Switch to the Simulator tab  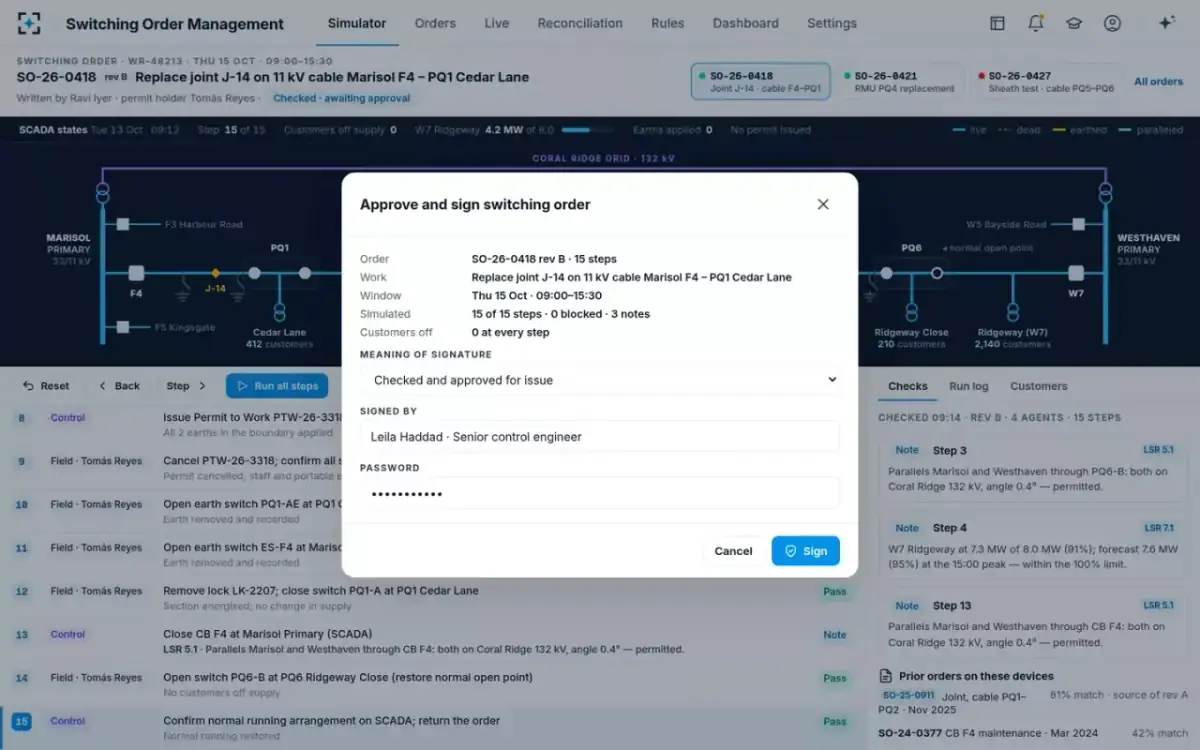[357, 23]
